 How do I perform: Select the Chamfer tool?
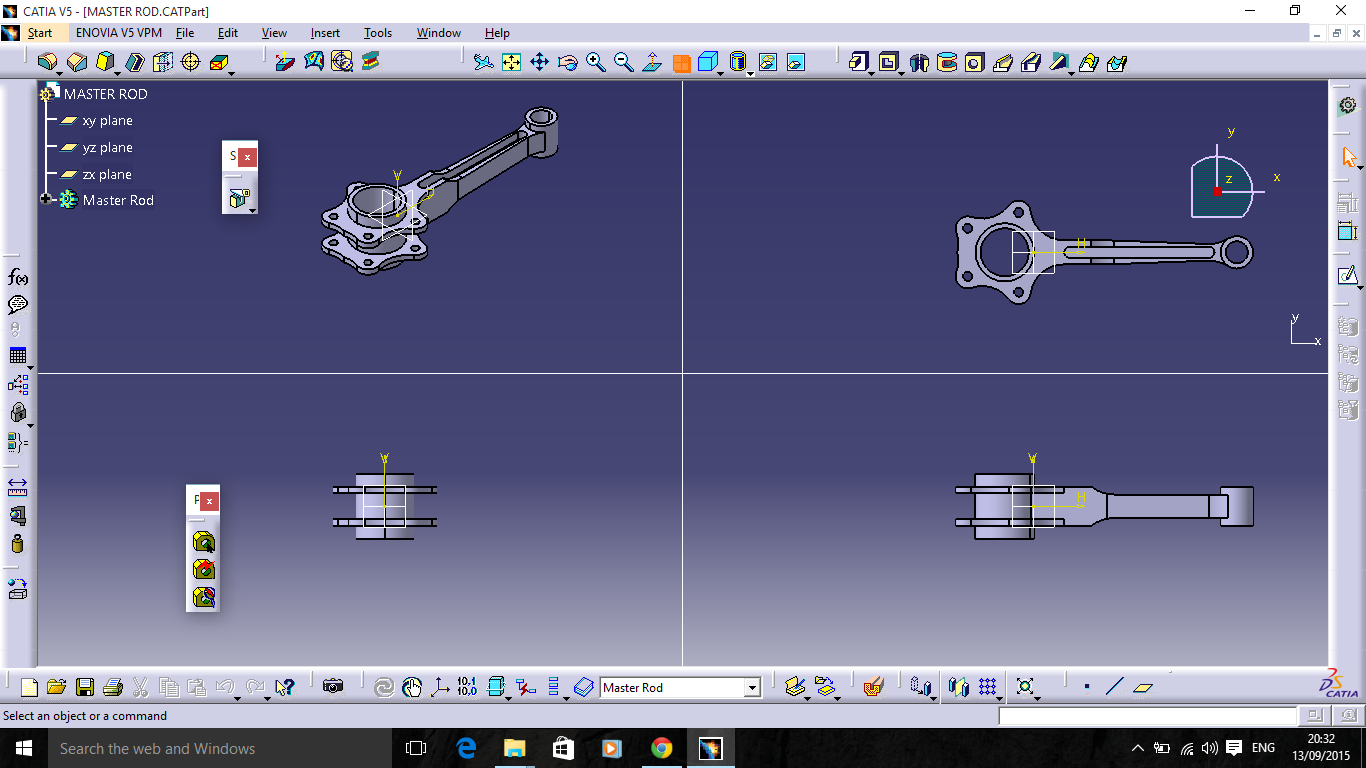click(76, 62)
